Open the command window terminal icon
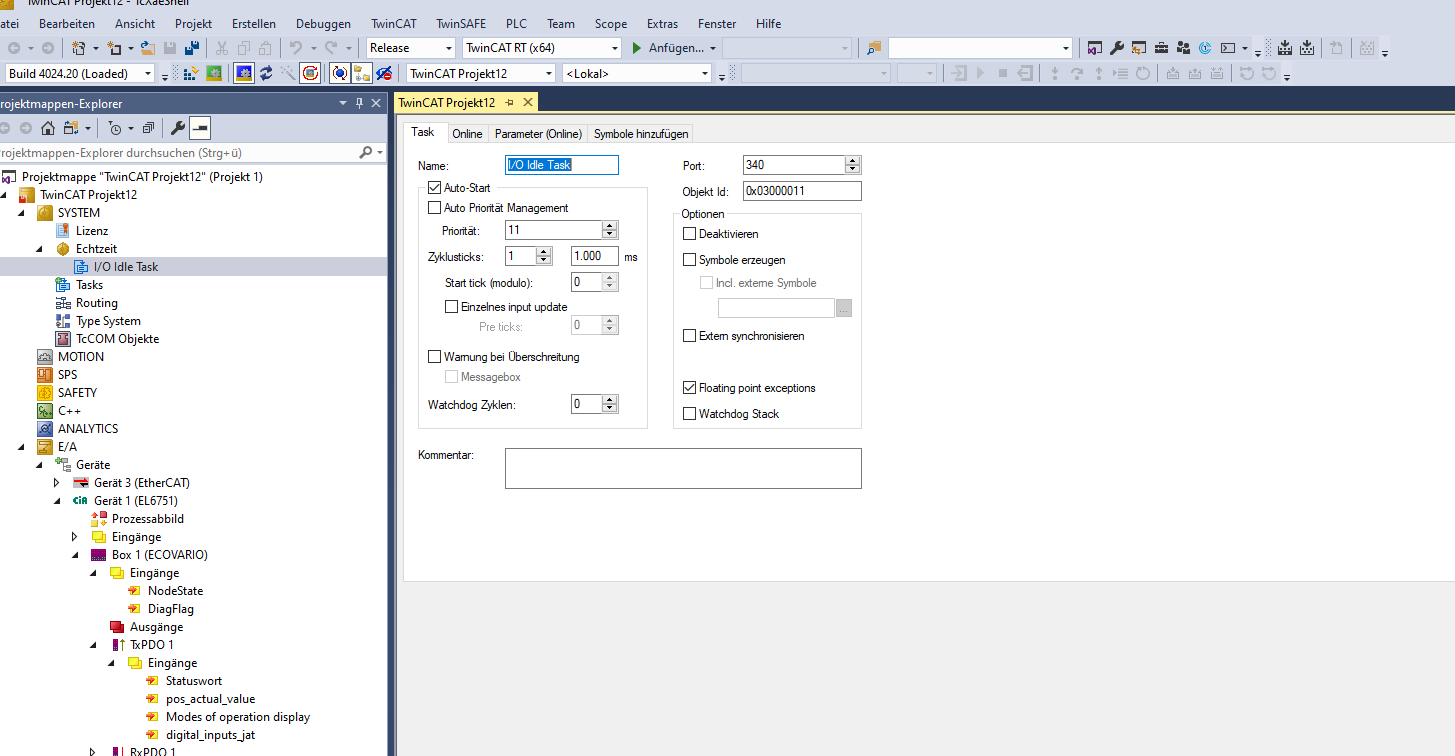 point(1227,48)
